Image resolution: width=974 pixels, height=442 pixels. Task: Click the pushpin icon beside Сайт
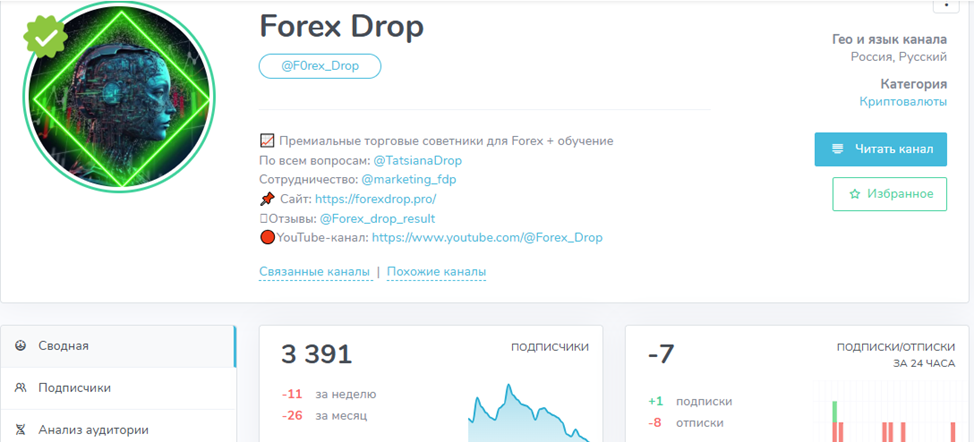[x=267, y=199]
